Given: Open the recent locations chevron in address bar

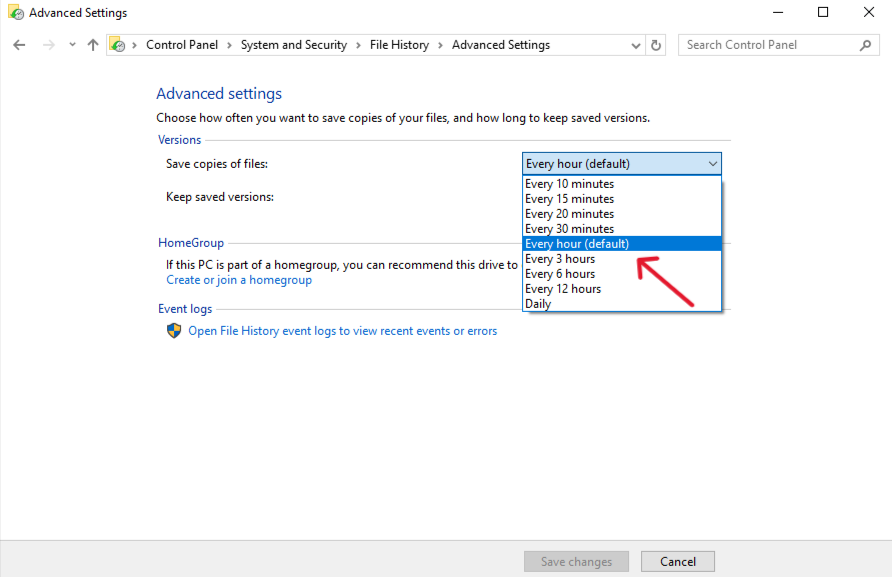Looking at the screenshot, I should click(x=70, y=44).
